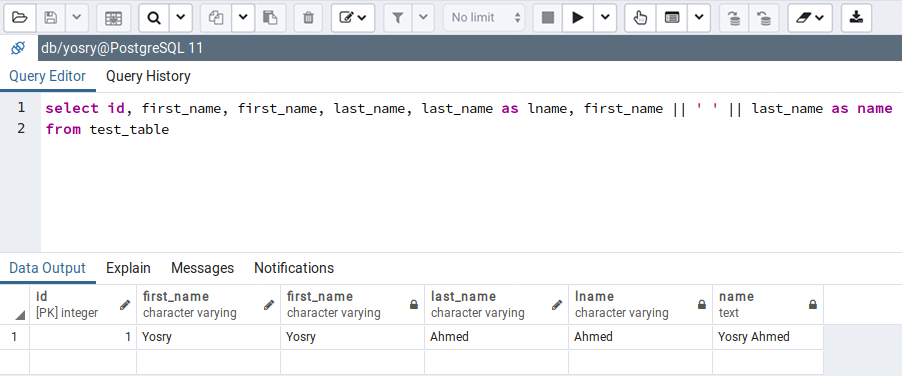Click the lock icon in lname header
This screenshot has height=376, width=902.
tap(702, 305)
